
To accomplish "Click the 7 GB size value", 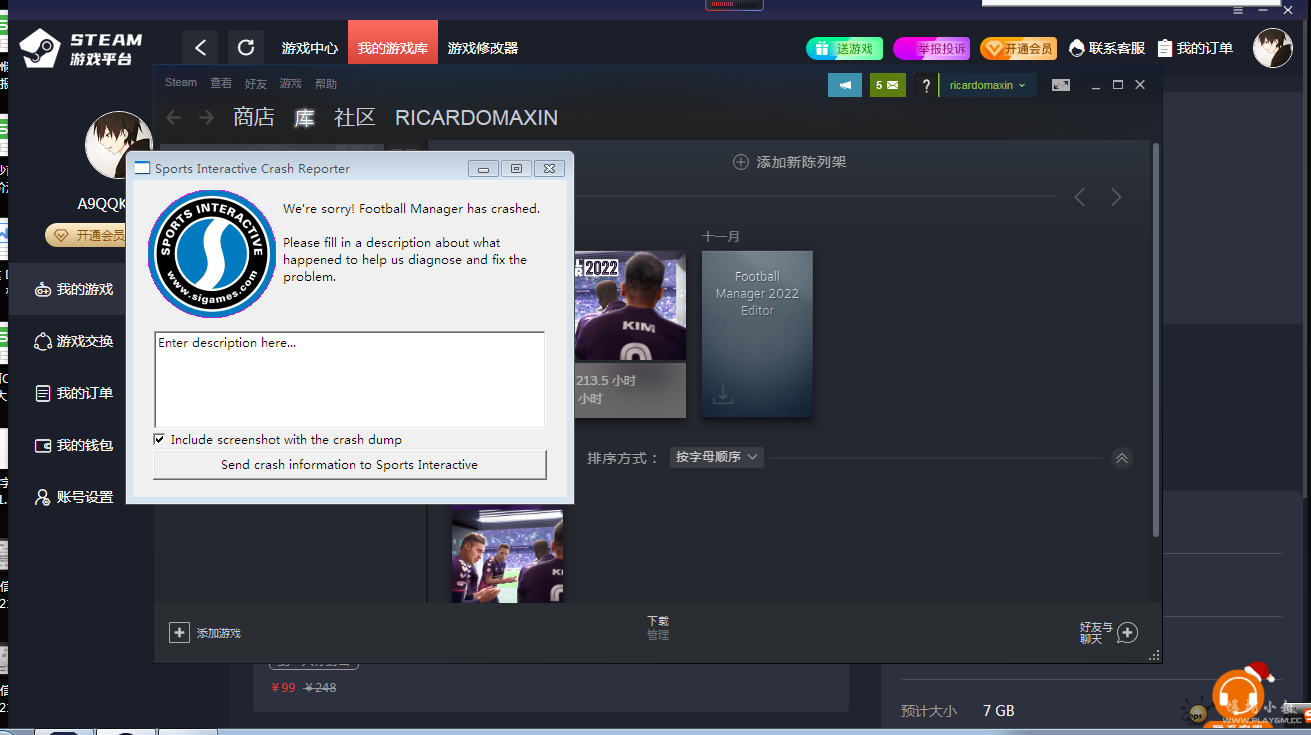I will [999, 711].
